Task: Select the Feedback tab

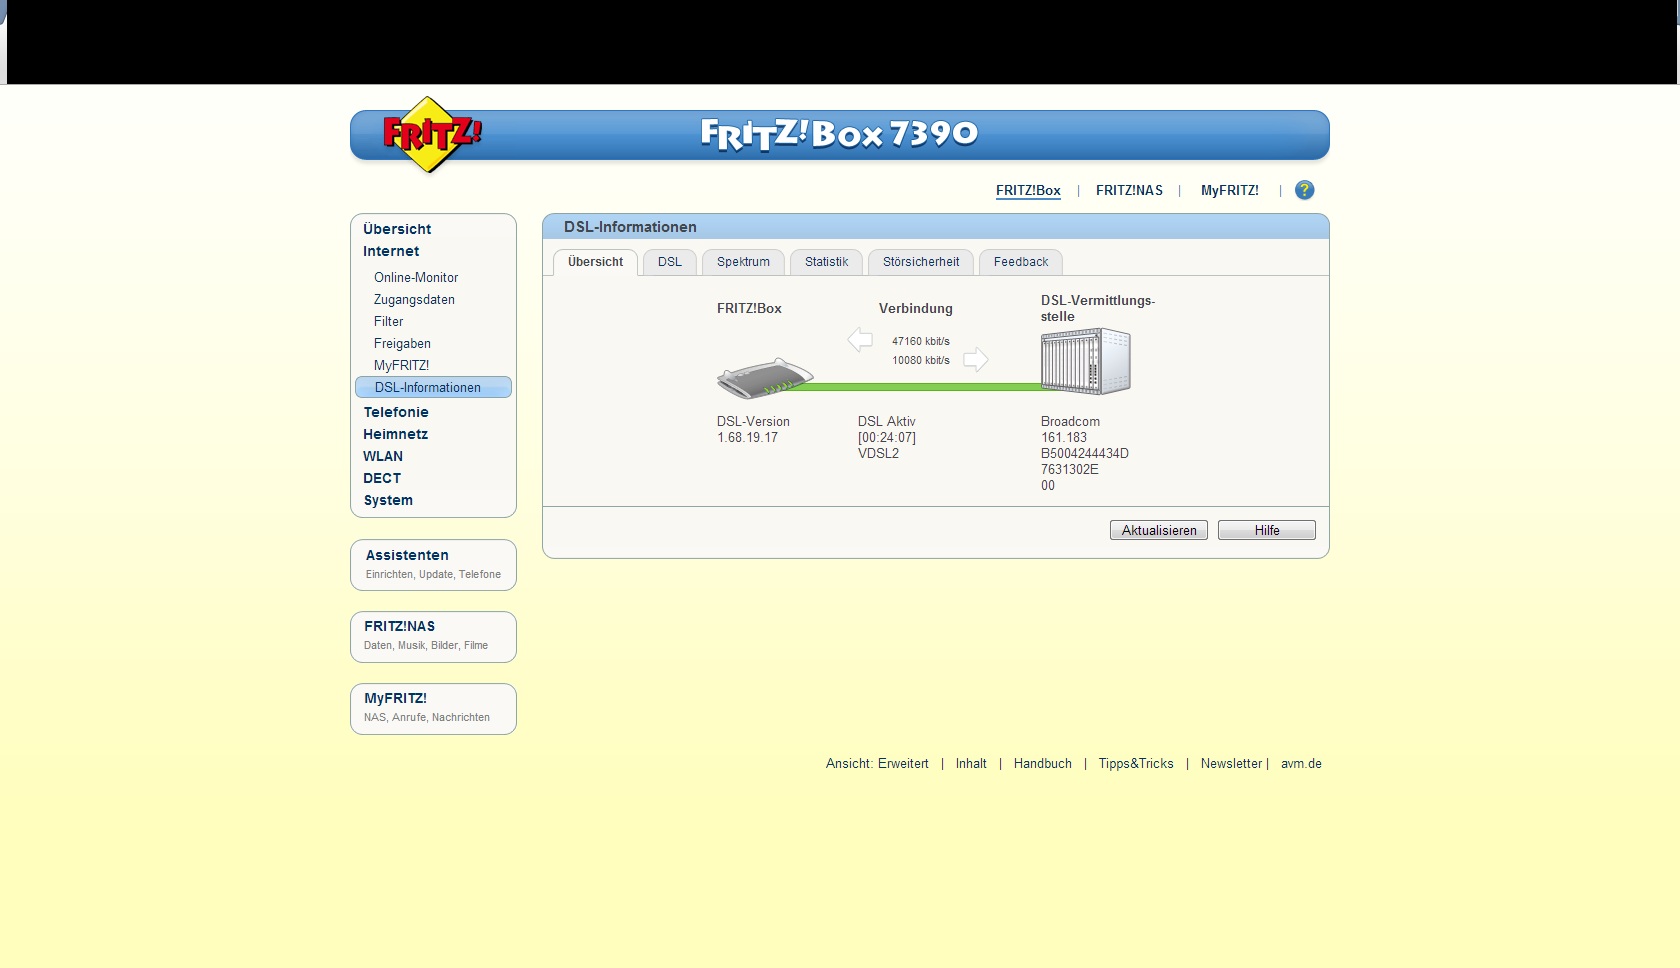Action: coord(1021,262)
